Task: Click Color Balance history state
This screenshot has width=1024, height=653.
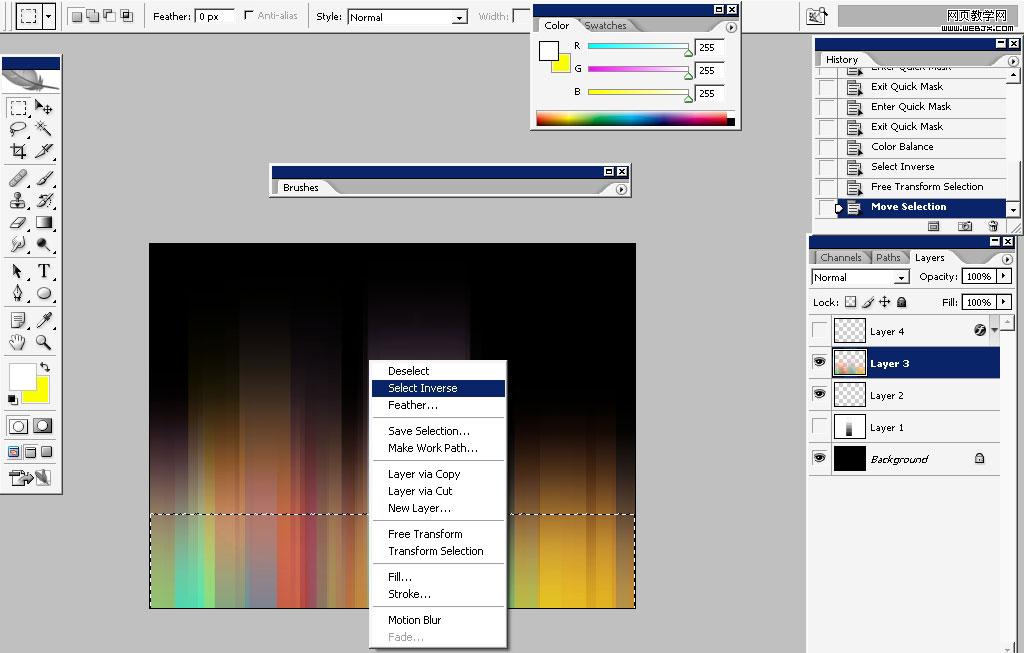Action: click(902, 147)
